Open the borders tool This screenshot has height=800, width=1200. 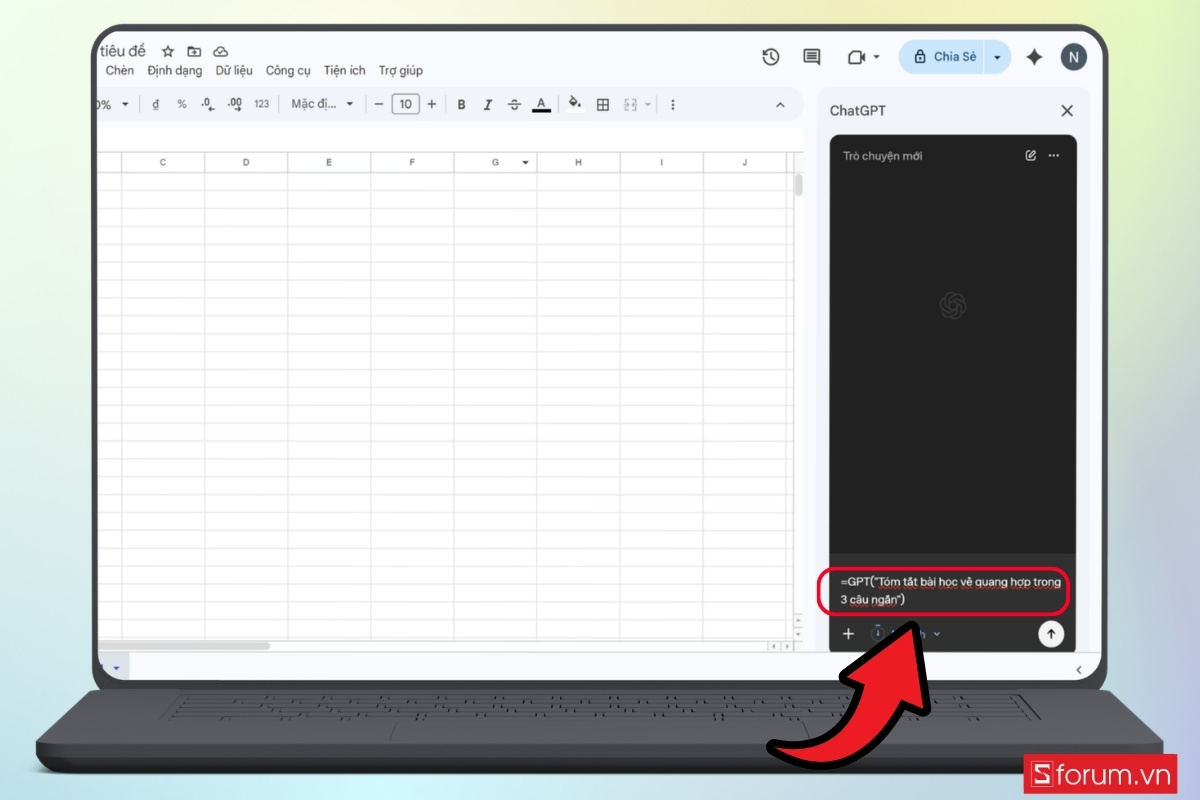[x=603, y=104]
